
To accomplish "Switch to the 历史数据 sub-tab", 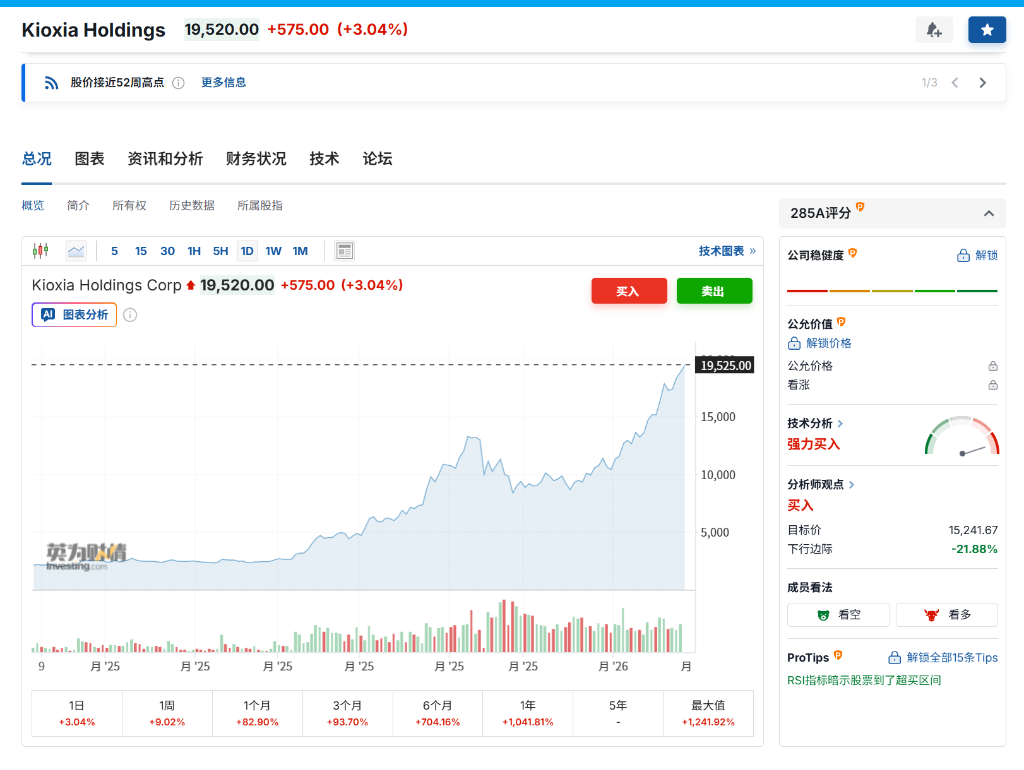I will pyautogui.click(x=191, y=205).
